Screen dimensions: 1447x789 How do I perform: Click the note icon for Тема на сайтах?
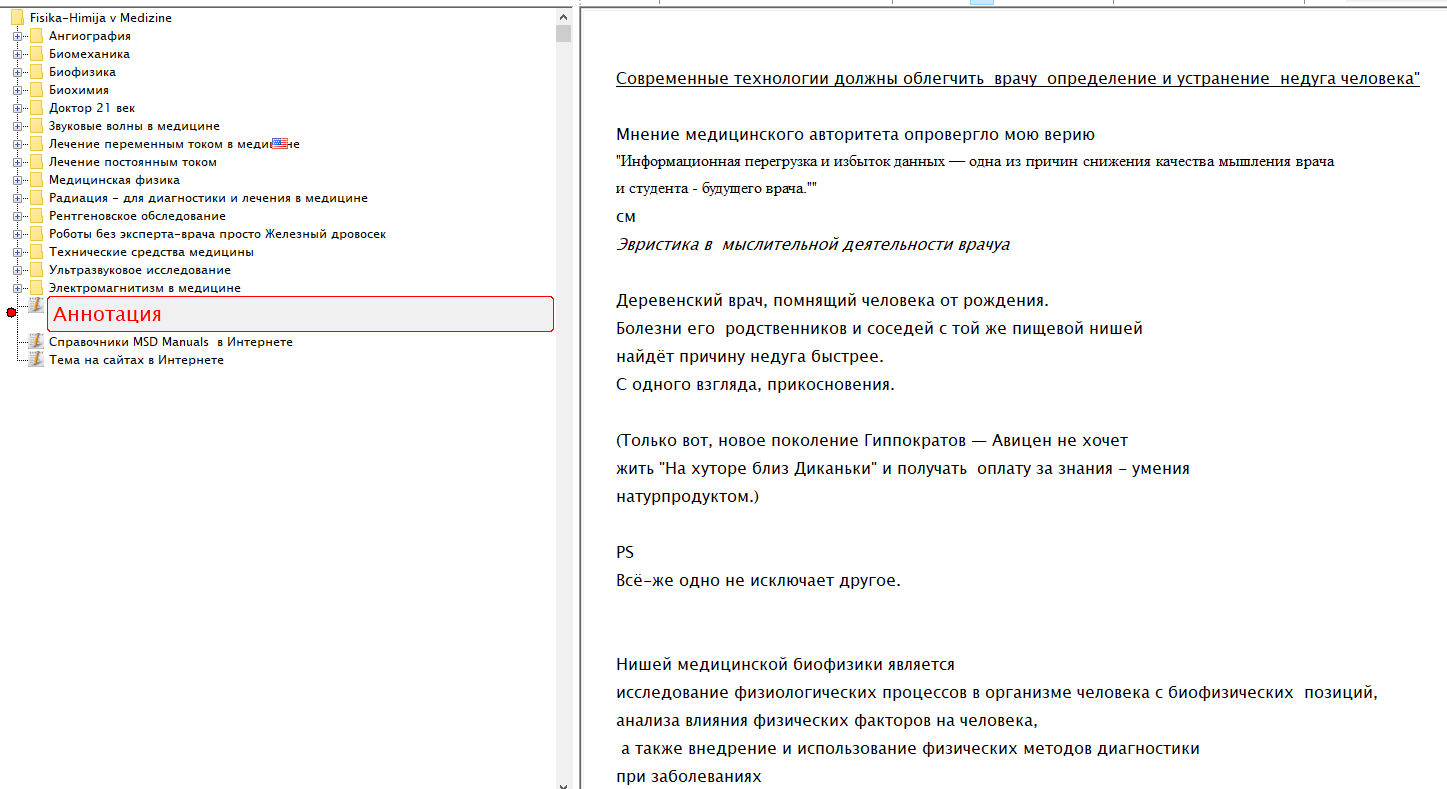click(36, 360)
